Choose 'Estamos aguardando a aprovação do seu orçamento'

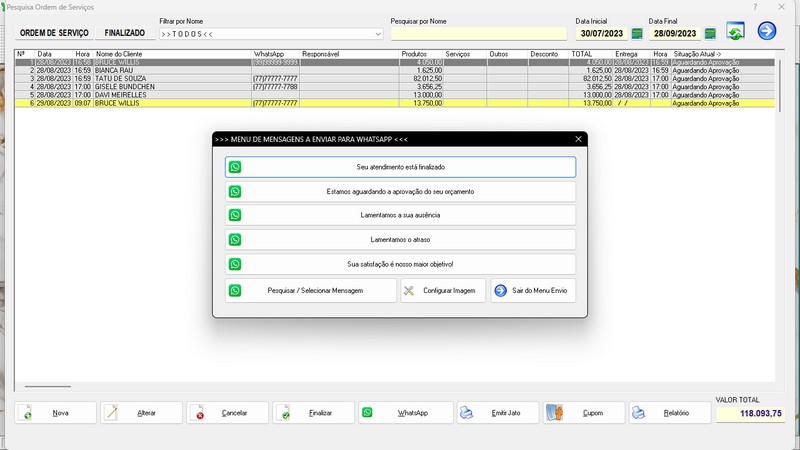coord(400,191)
